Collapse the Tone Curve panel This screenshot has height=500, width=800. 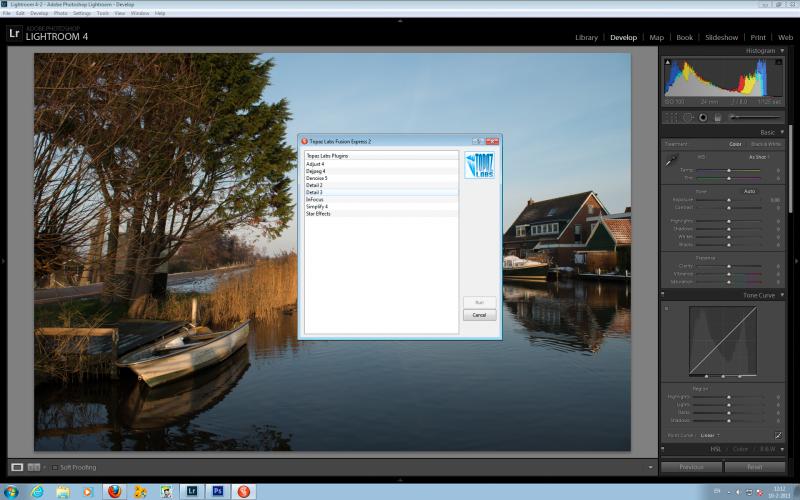click(x=782, y=295)
